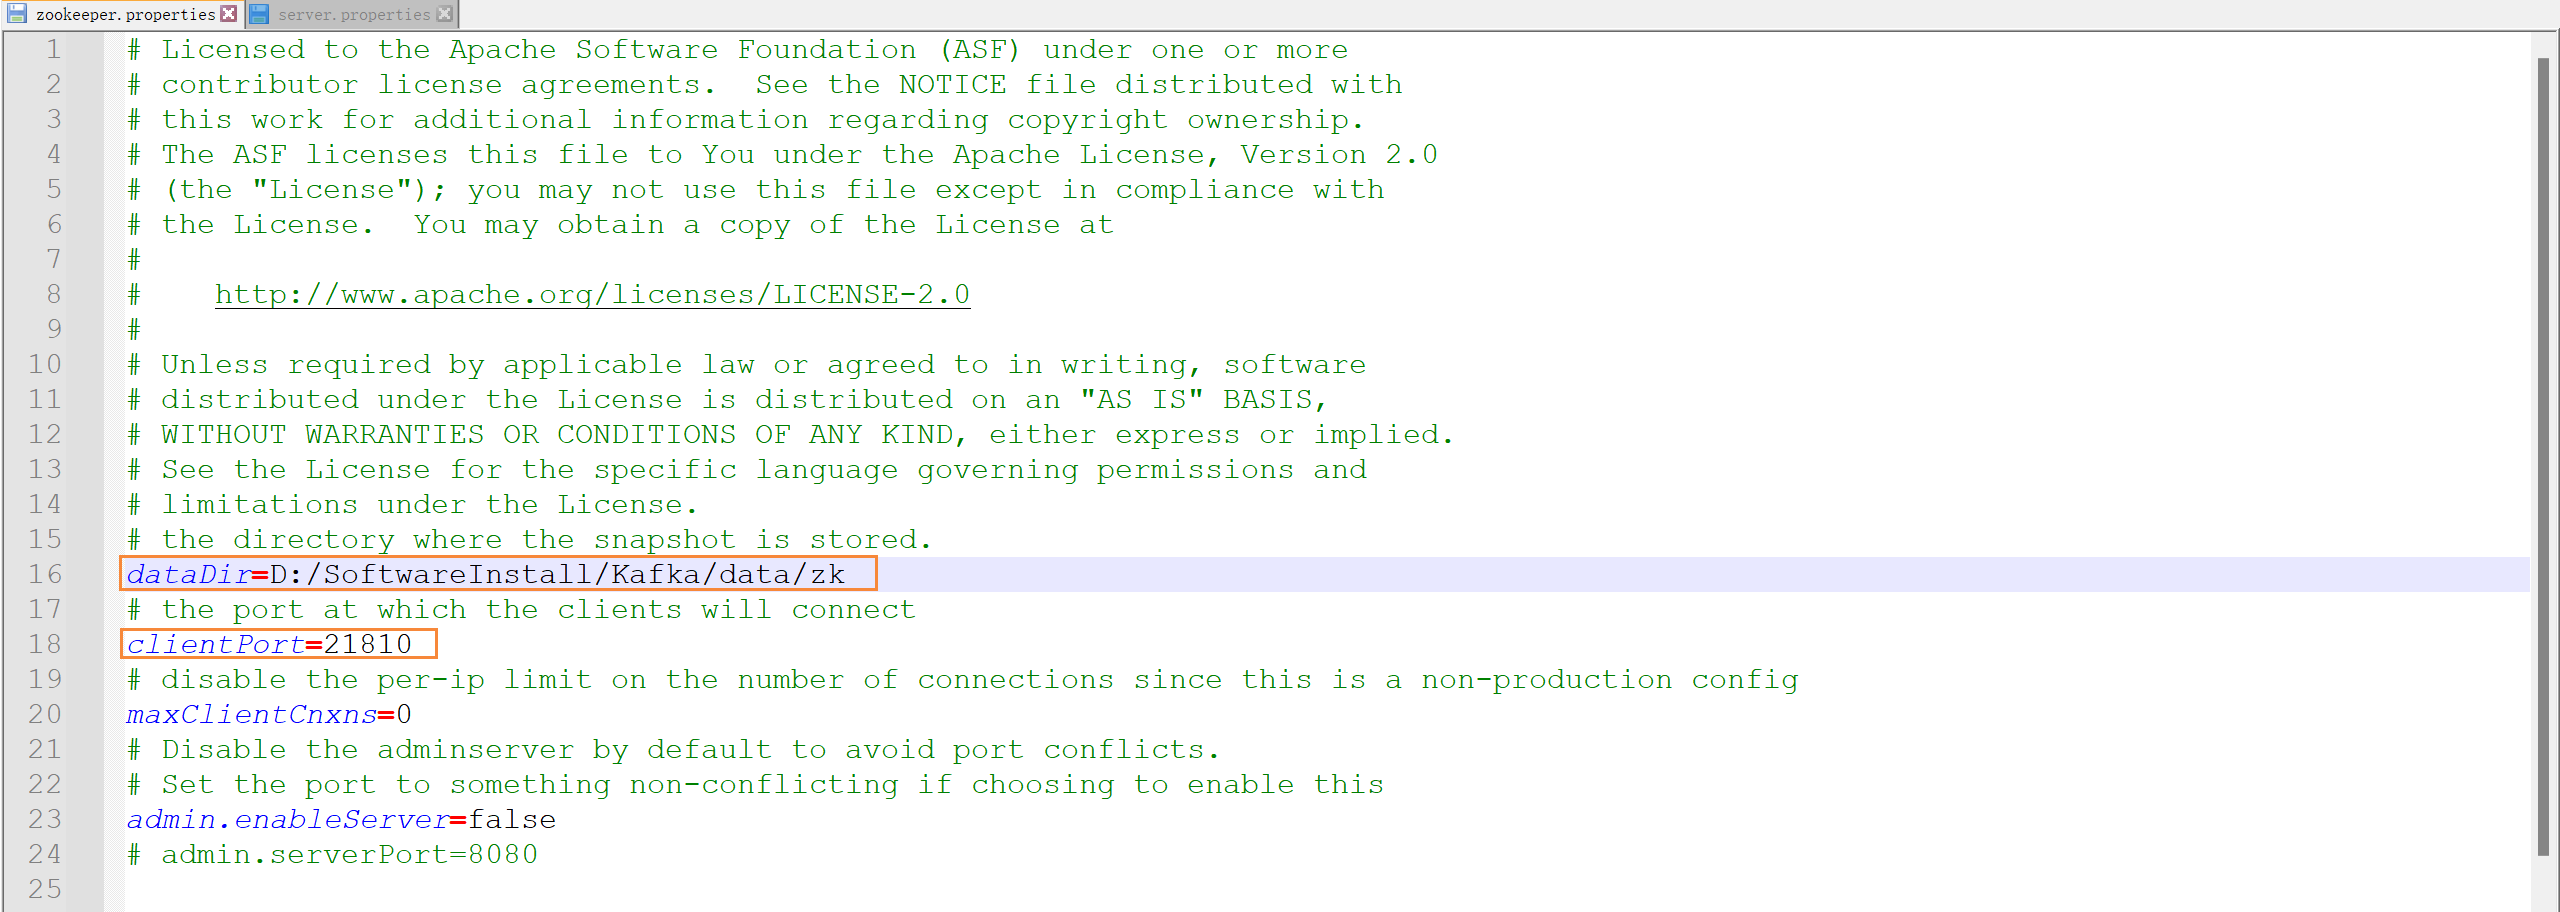Viewport: 2560px width, 912px height.
Task: Click the save icon on zookeeper.properties tab
Action: pyautogui.click(x=17, y=14)
